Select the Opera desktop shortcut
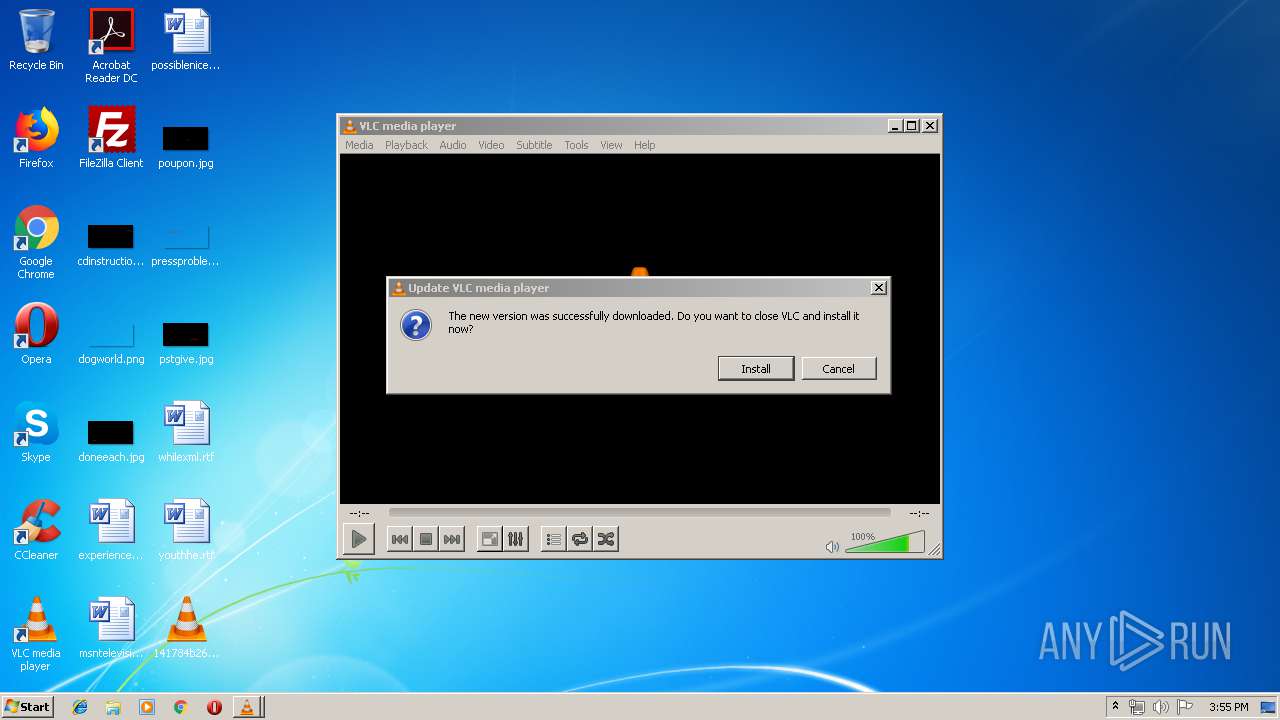The height and width of the screenshot is (720, 1280). tap(36, 334)
